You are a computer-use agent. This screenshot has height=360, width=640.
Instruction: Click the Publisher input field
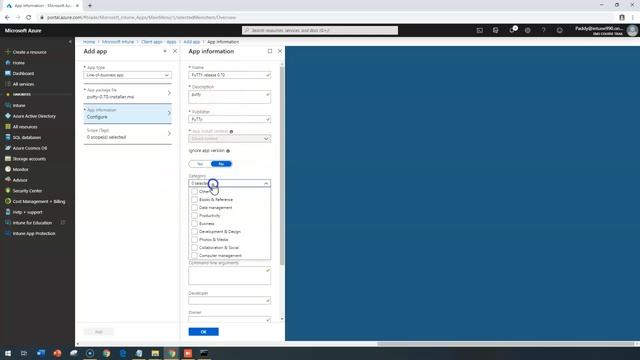tap(229, 119)
